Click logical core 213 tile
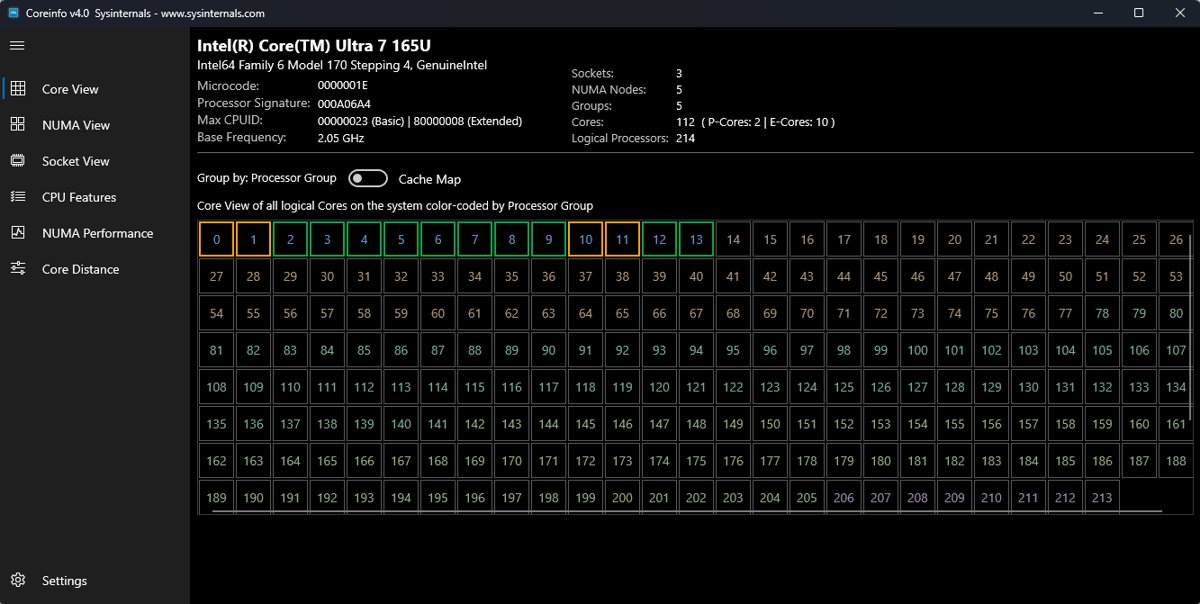This screenshot has height=604, width=1200. point(1102,498)
